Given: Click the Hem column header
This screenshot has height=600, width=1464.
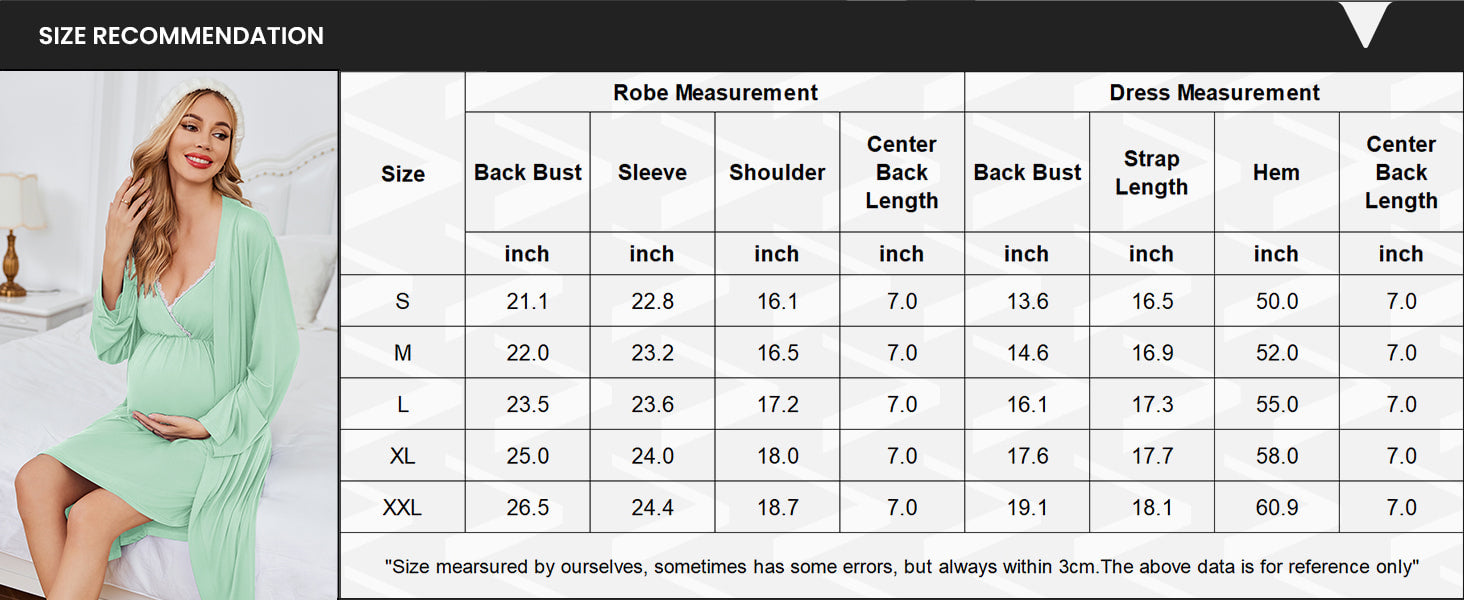Looking at the screenshot, I should coord(1276,172).
